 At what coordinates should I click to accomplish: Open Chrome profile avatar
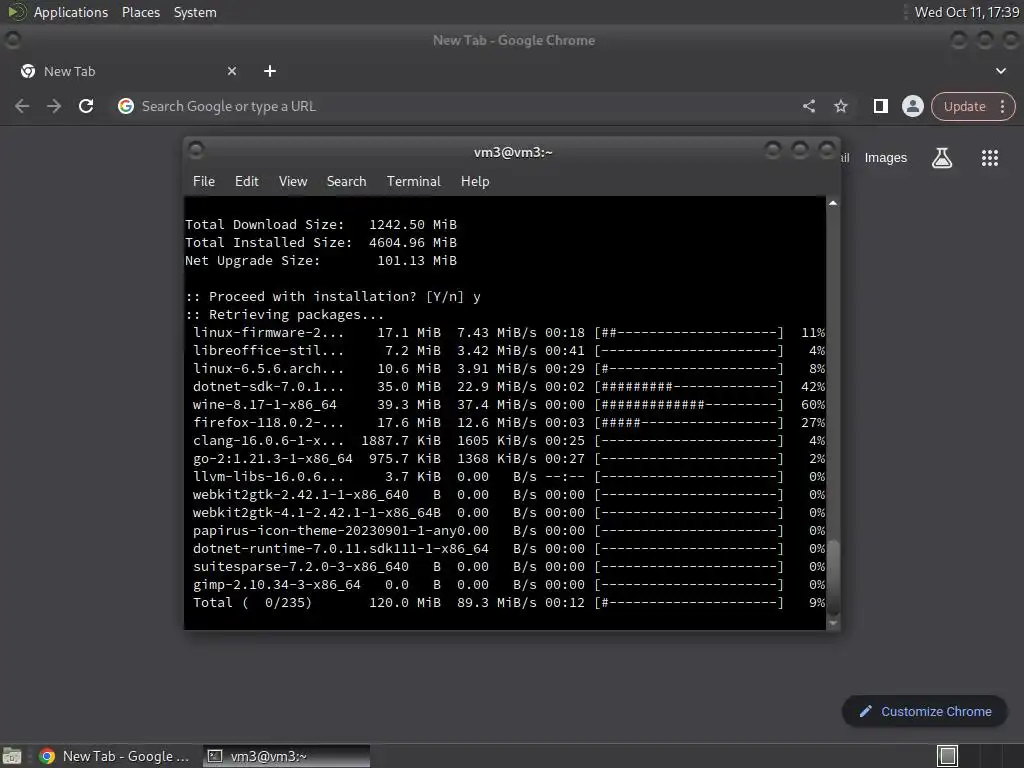[912, 106]
